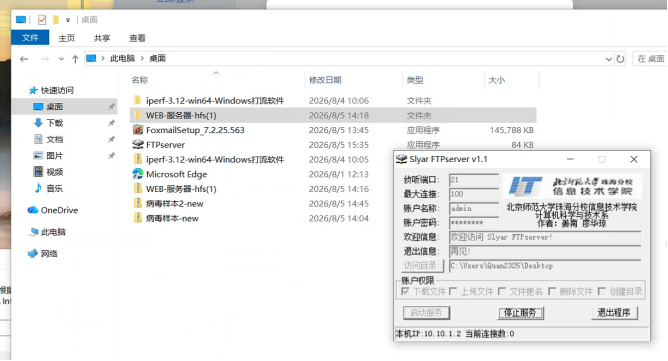The width and height of the screenshot is (668, 361).
Task: Click the IT 信息技术学院 logo banner
Action: (571, 186)
